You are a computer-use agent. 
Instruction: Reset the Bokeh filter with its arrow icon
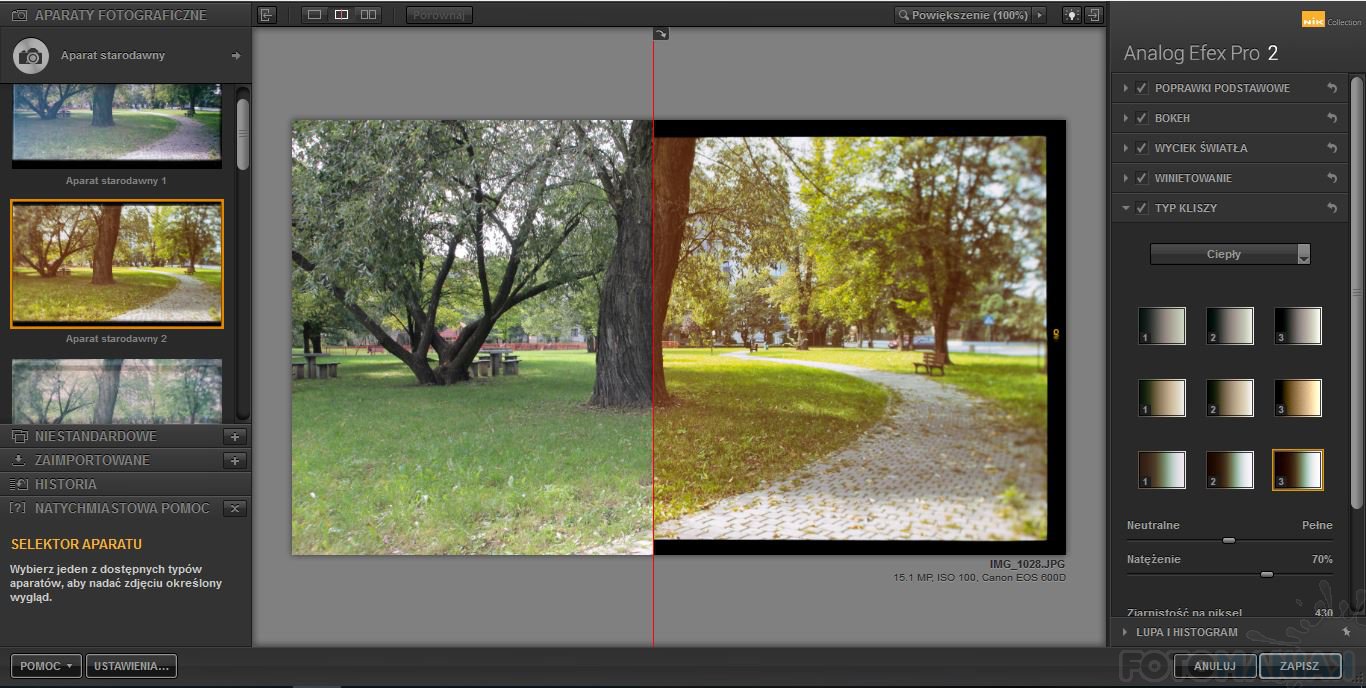click(1331, 118)
